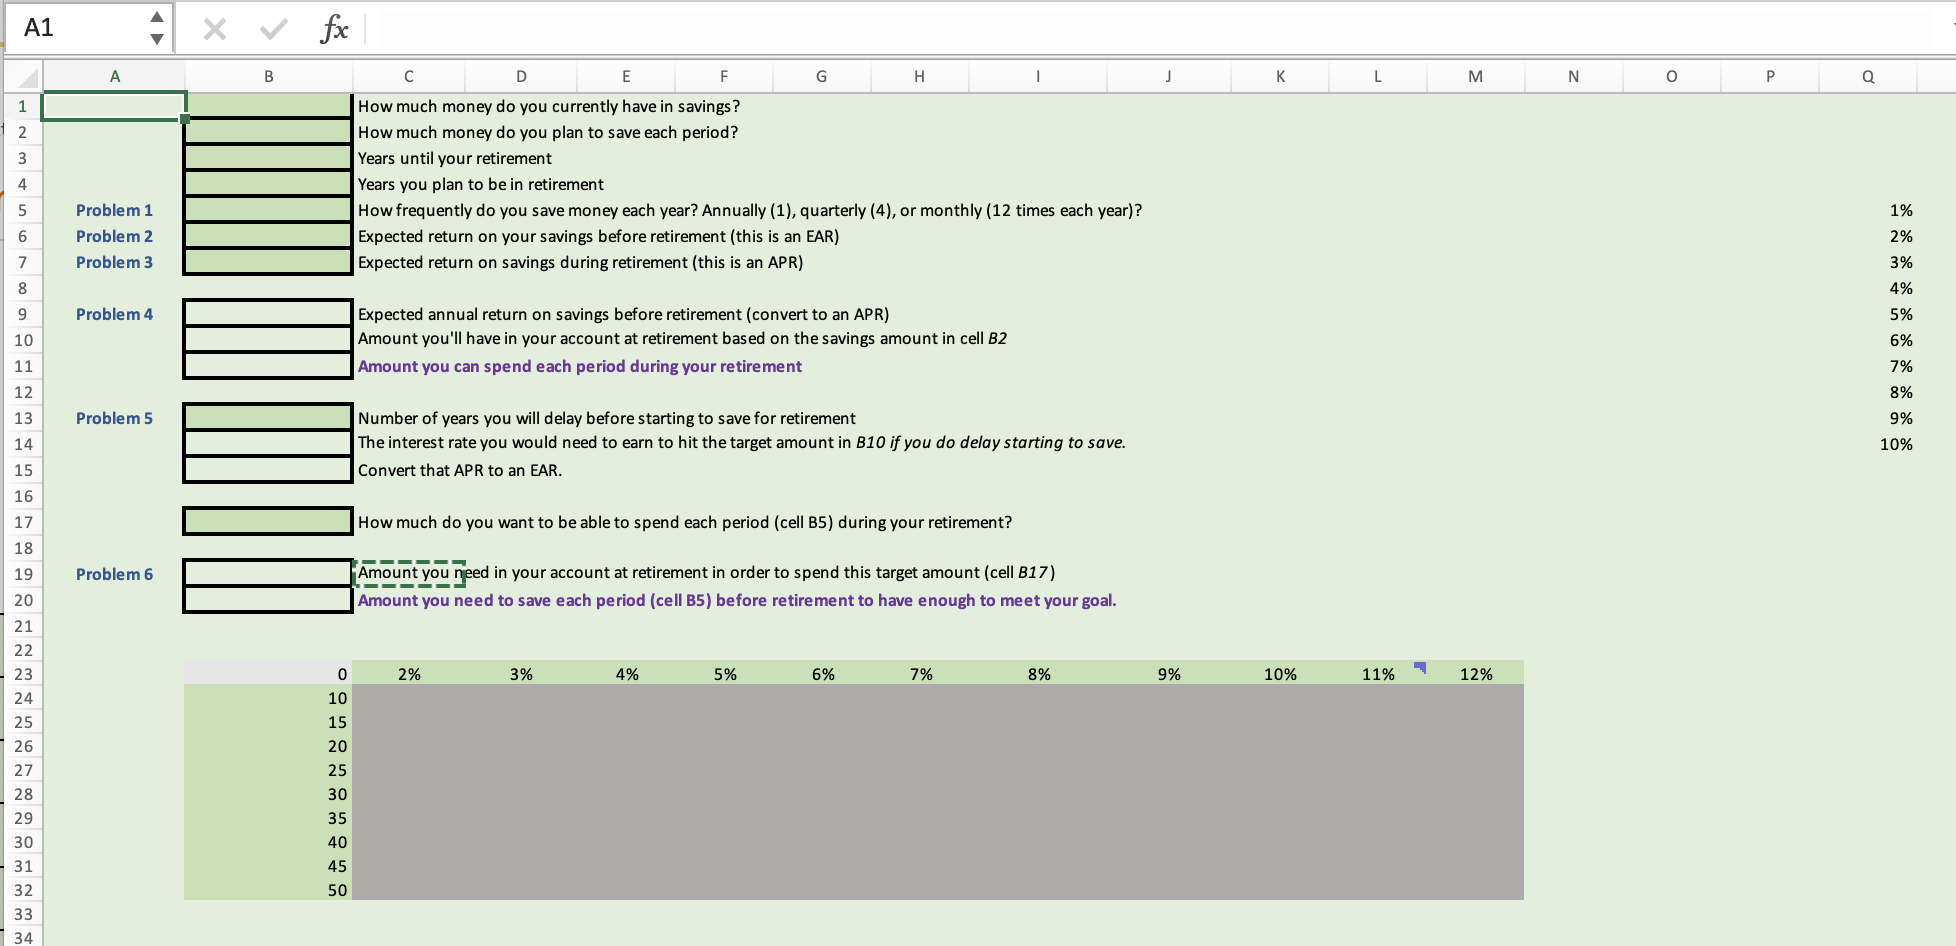Open the comment marker next to 11% header
This screenshot has width=1956, height=946.
(1420, 668)
